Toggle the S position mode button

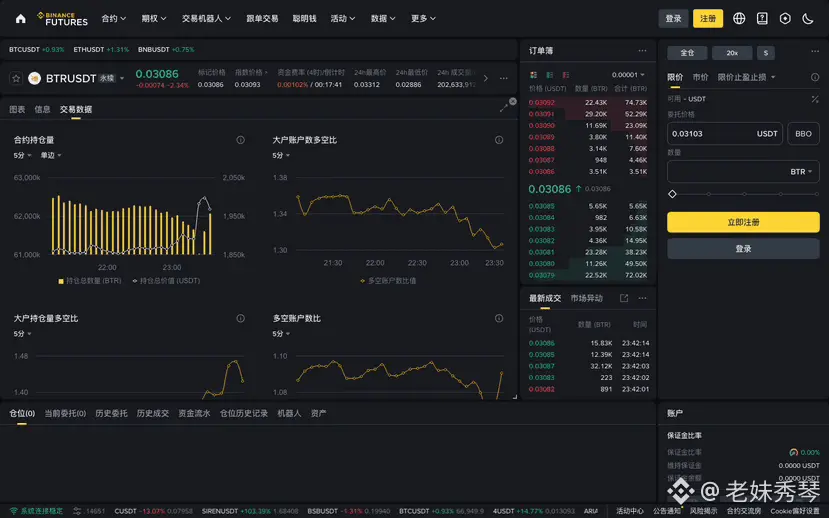[x=766, y=53]
